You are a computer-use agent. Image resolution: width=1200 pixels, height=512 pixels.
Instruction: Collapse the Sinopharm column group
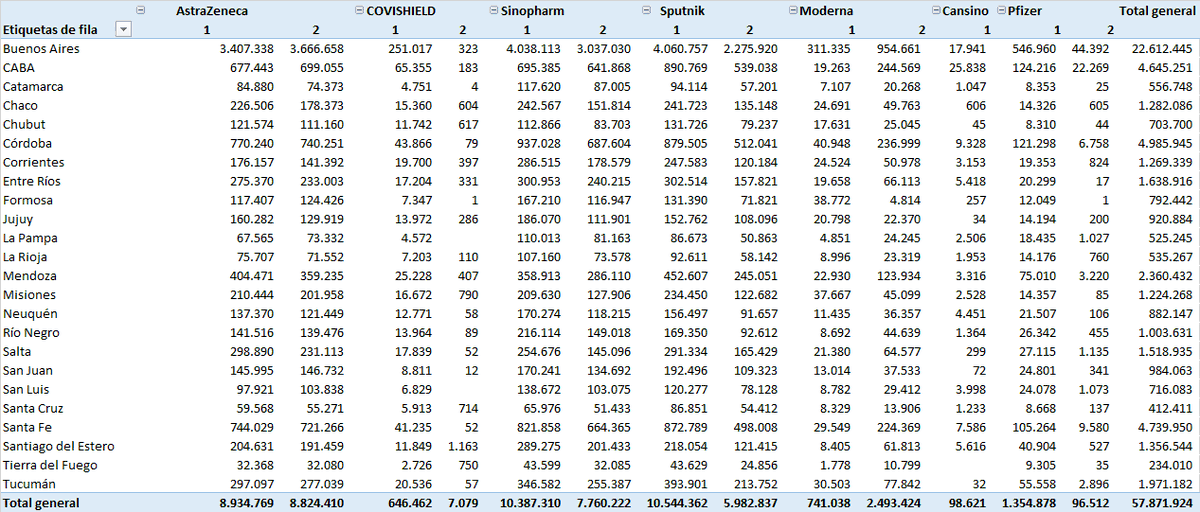494,10
